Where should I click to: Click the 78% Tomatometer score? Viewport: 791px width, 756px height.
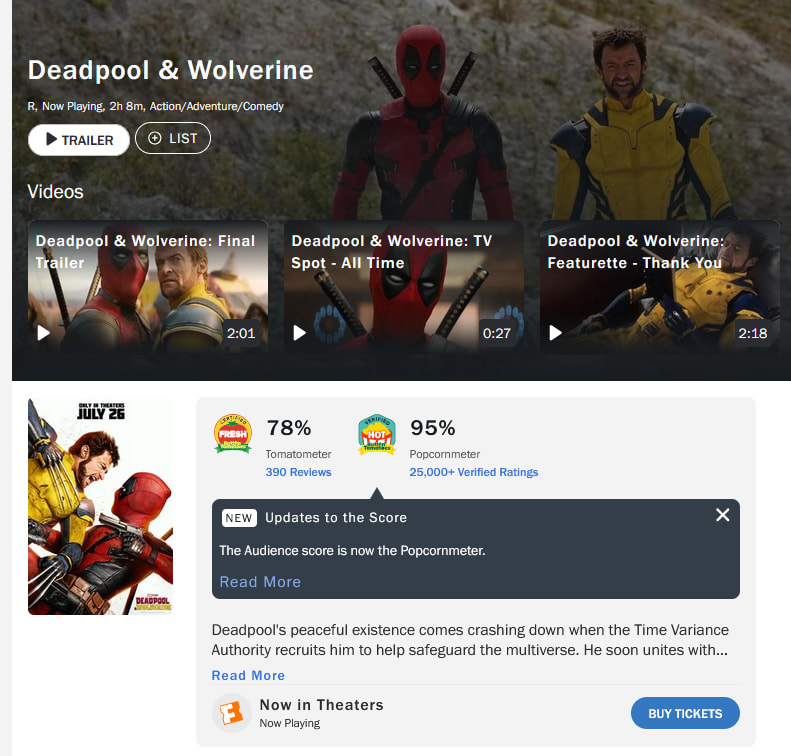289,428
